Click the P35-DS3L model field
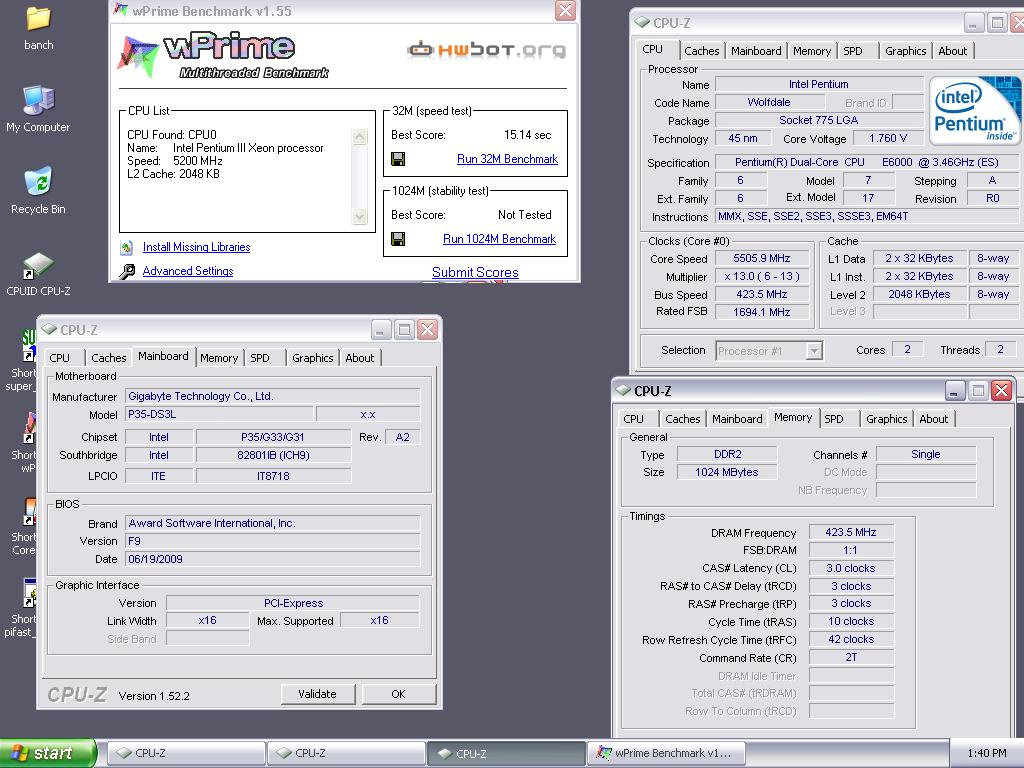This screenshot has width=1024, height=768. 218,414
